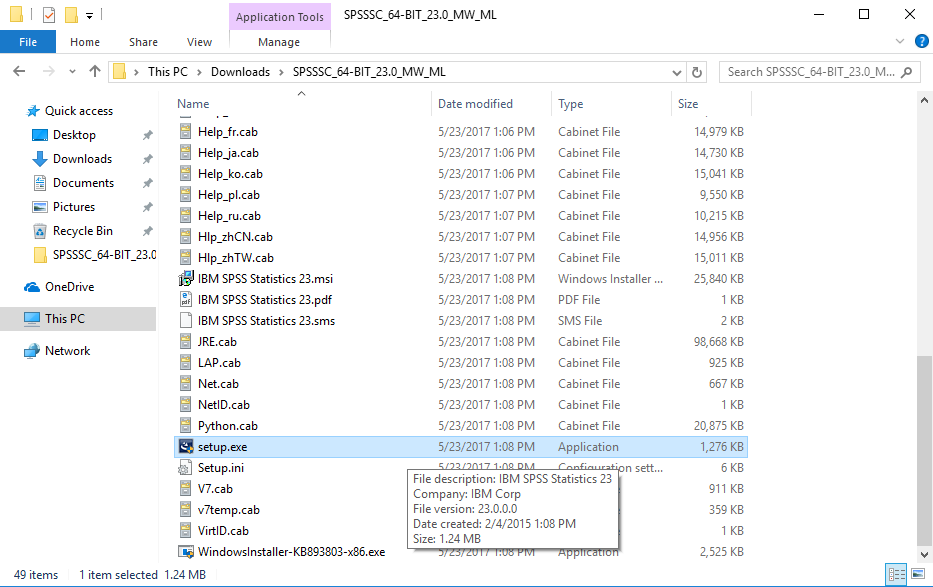933x587 pixels.
Task: Select the IBM SPSS Statistics 23.pdf file icon
Action: 186,299
